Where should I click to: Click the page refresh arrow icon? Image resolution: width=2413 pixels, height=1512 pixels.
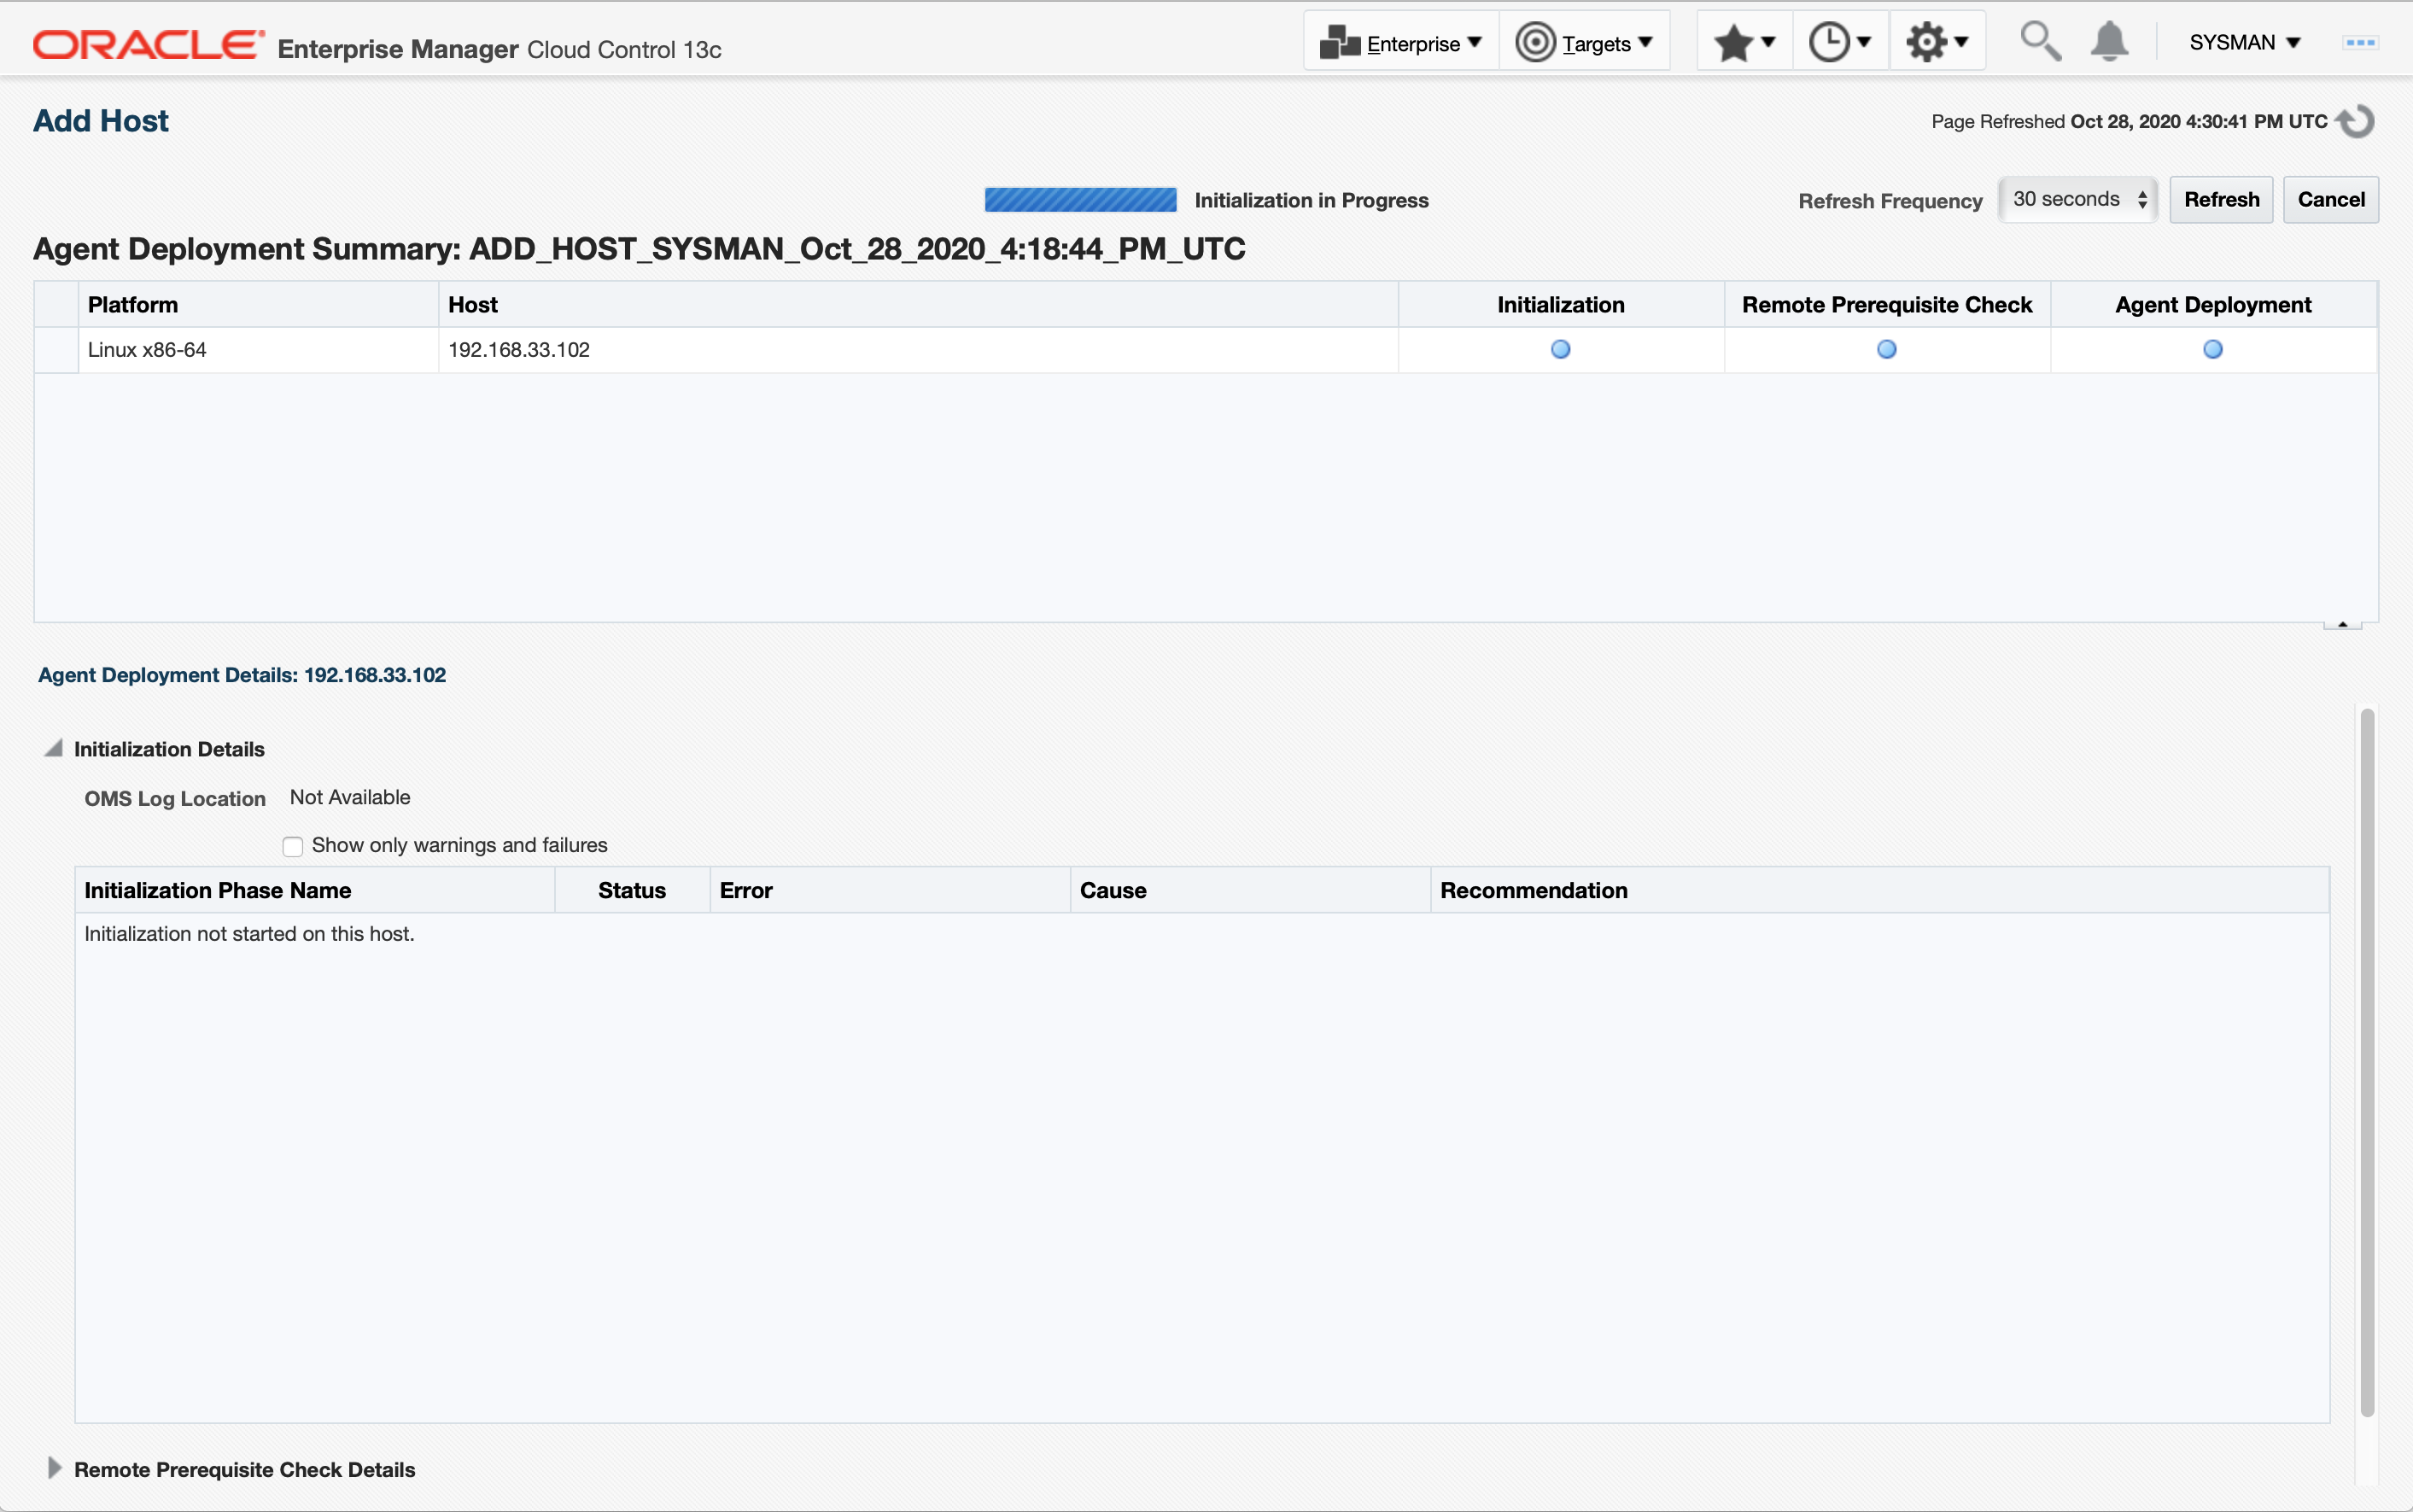2356,121
